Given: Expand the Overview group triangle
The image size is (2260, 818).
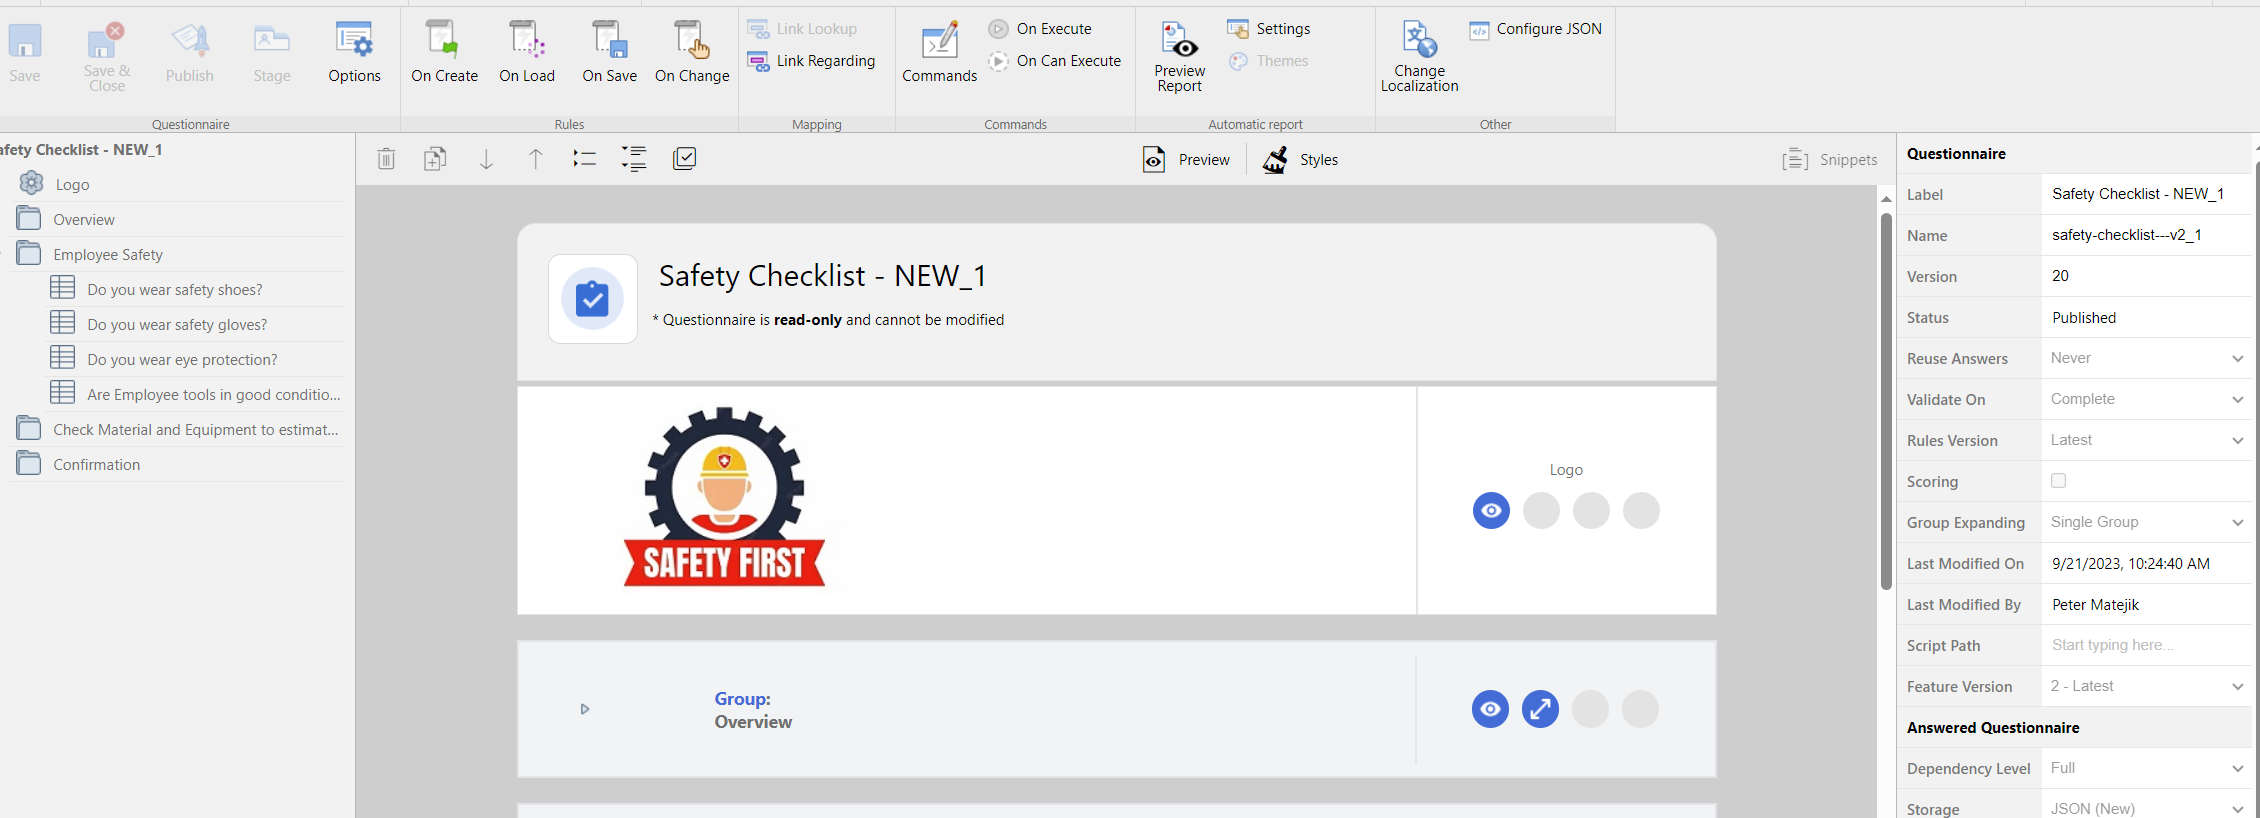Looking at the screenshot, I should pyautogui.click(x=585, y=709).
